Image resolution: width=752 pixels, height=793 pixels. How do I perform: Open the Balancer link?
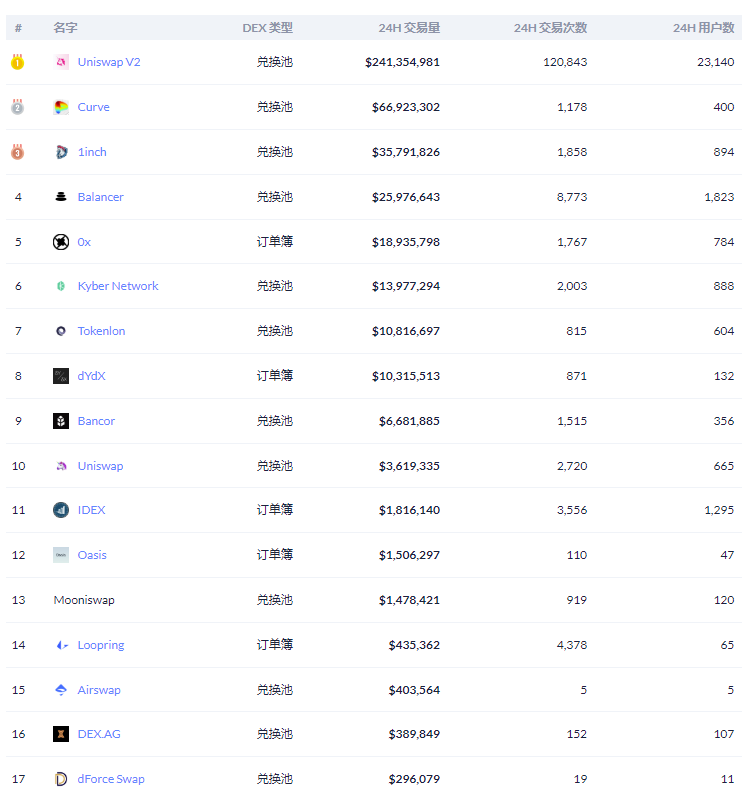pyautogui.click(x=100, y=197)
